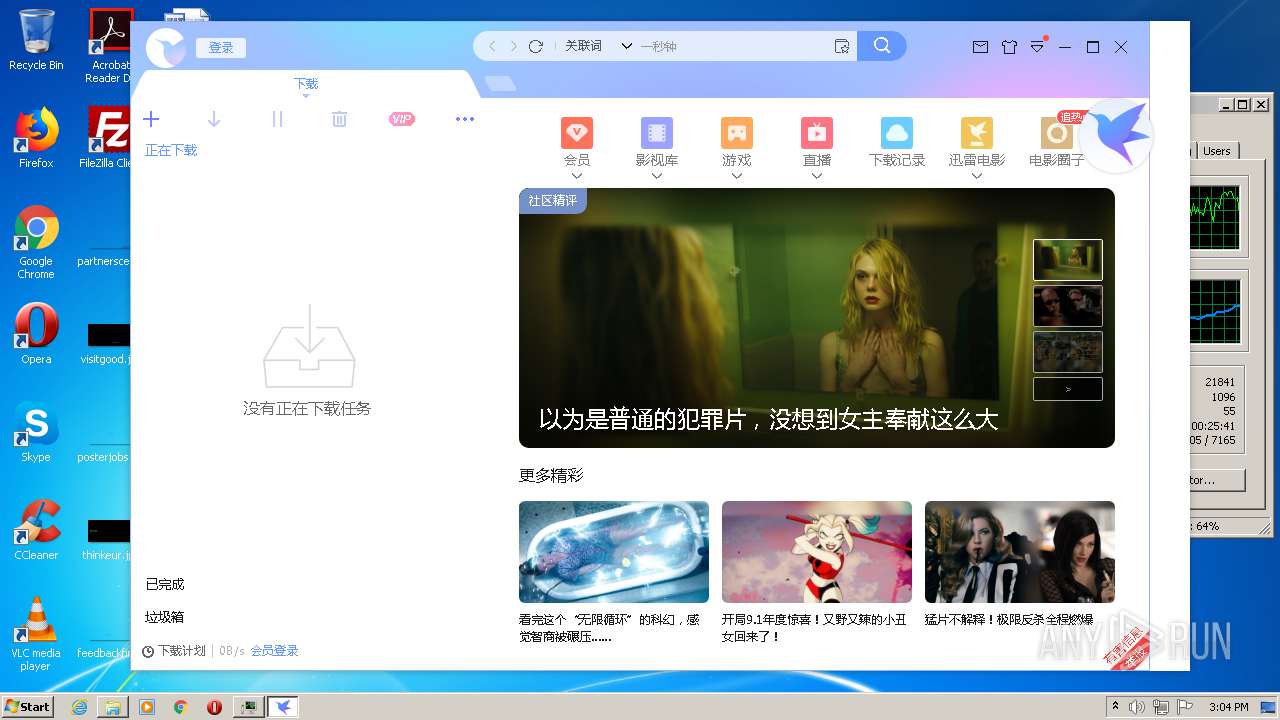The image size is (1280, 720).
Task: Open Firefox desktop shortcut
Action: point(36,138)
